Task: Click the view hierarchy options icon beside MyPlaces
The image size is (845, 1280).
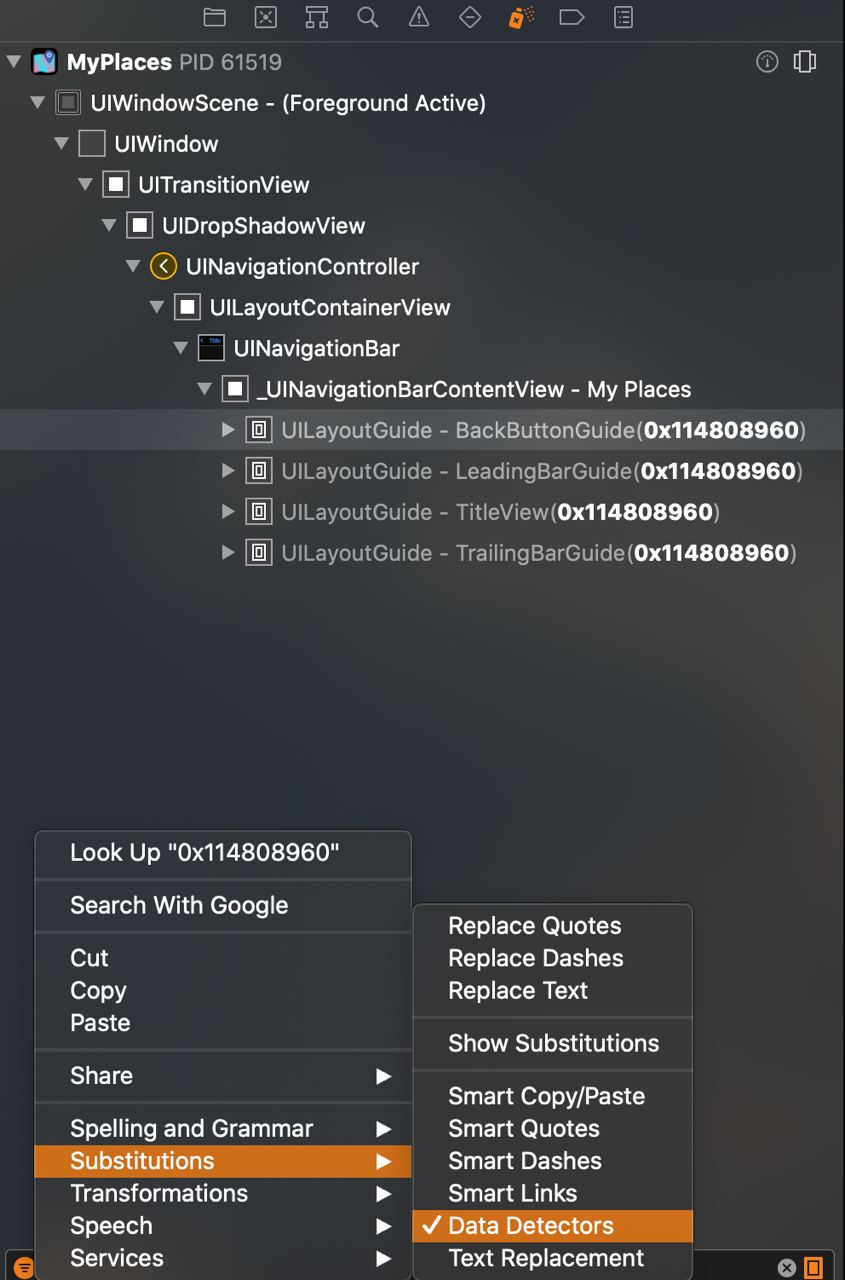Action: pyautogui.click(x=804, y=62)
